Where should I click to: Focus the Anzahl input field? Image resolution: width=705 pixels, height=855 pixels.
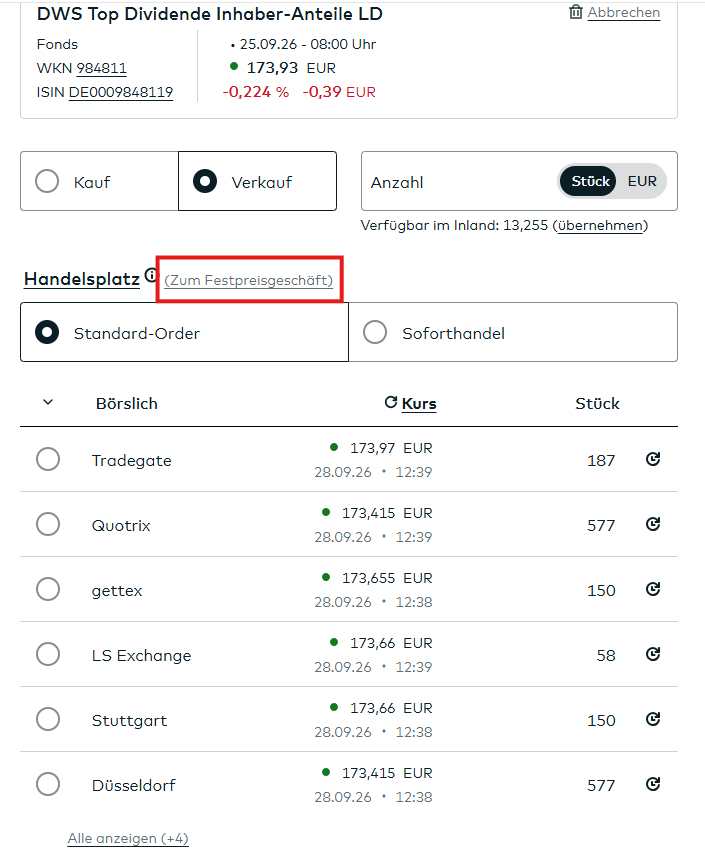pos(458,181)
